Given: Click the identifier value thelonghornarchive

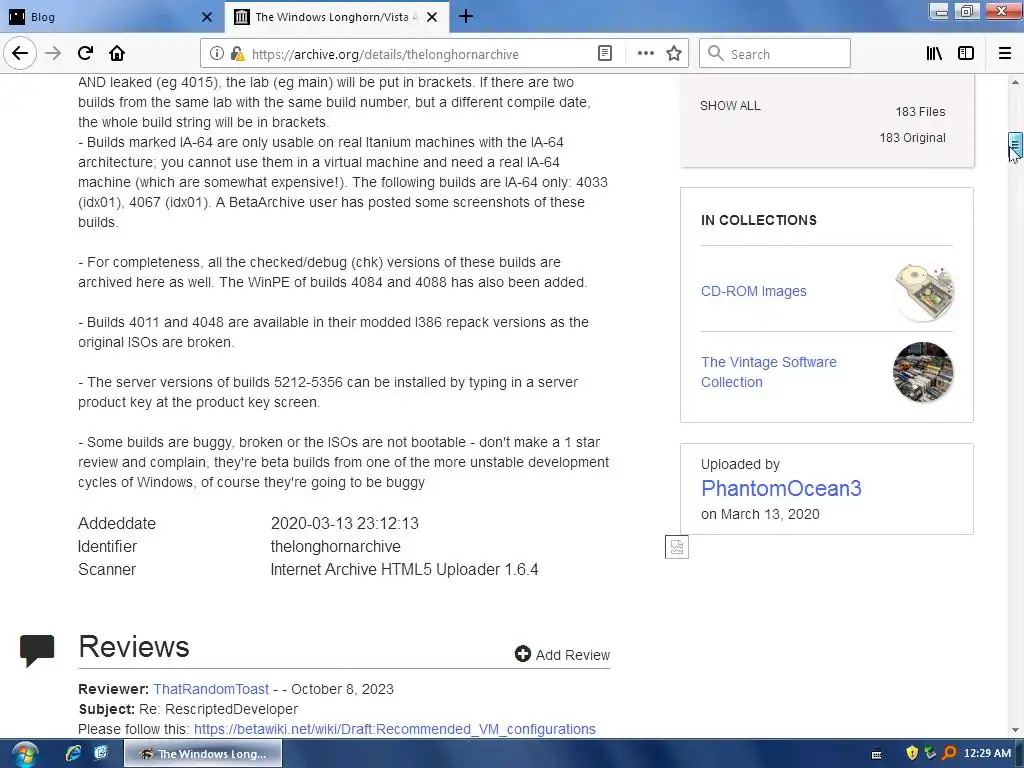Looking at the screenshot, I should [336, 547].
